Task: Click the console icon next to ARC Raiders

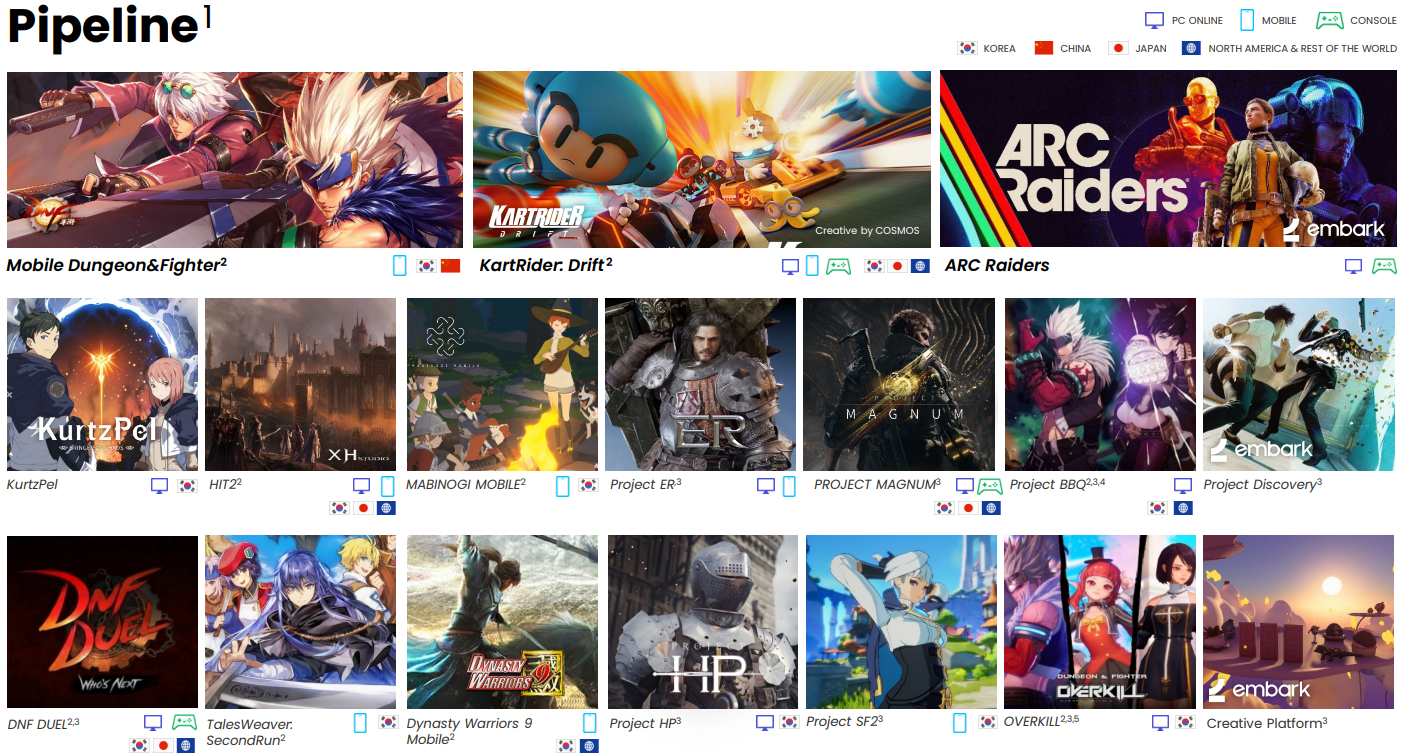Action: coord(1384,266)
